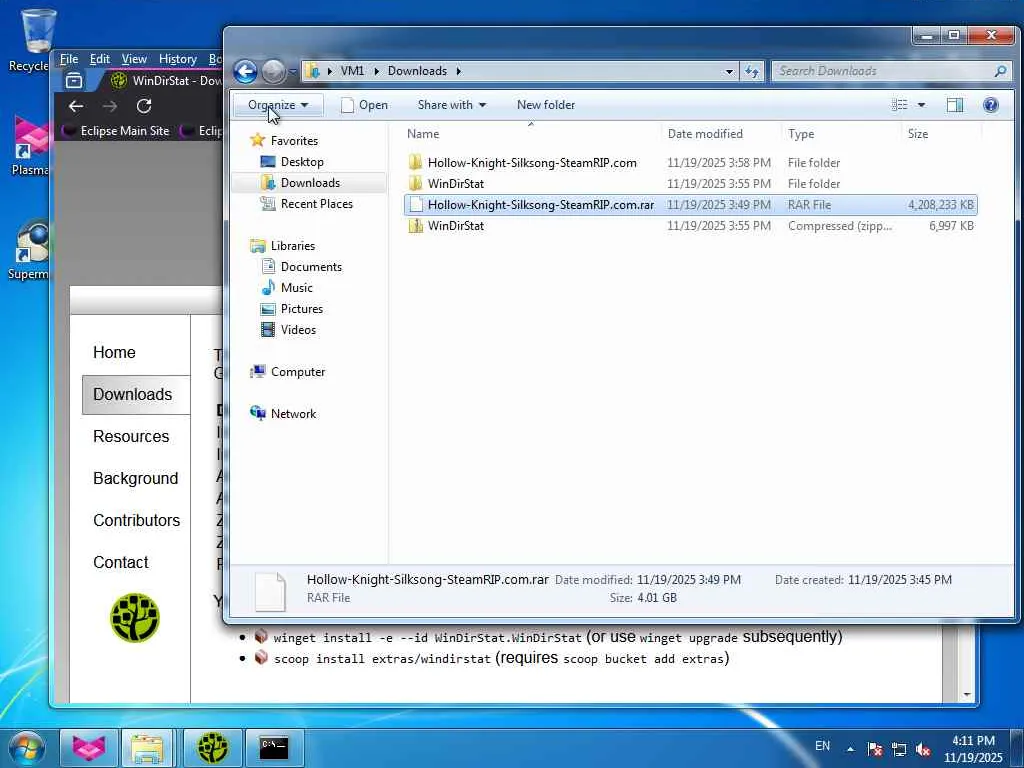This screenshot has height=768, width=1024.
Task: Open Explorer help question mark icon
Action: pyautogui.click(x=990, y=104)
